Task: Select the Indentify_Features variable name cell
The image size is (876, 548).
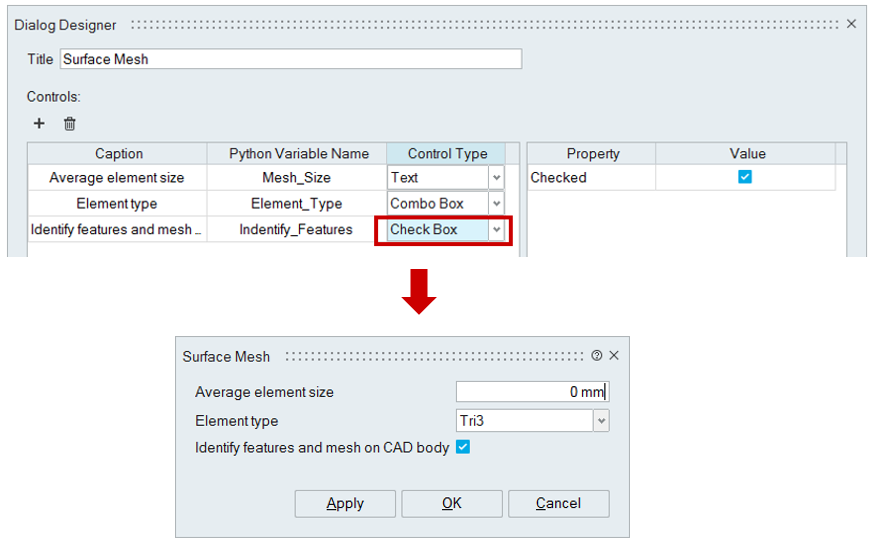Action: (296, 230)
